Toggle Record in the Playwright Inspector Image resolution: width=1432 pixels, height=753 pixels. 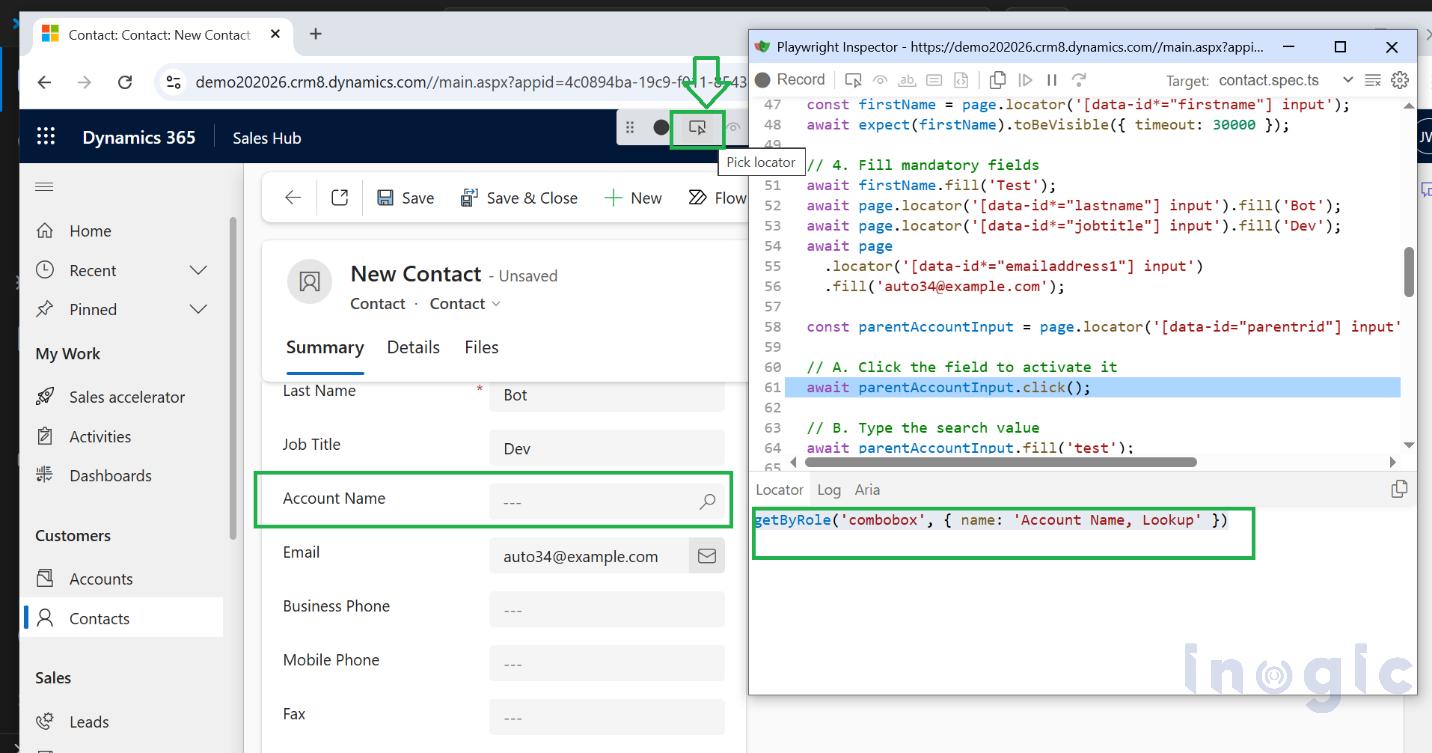tap(791, 79)
